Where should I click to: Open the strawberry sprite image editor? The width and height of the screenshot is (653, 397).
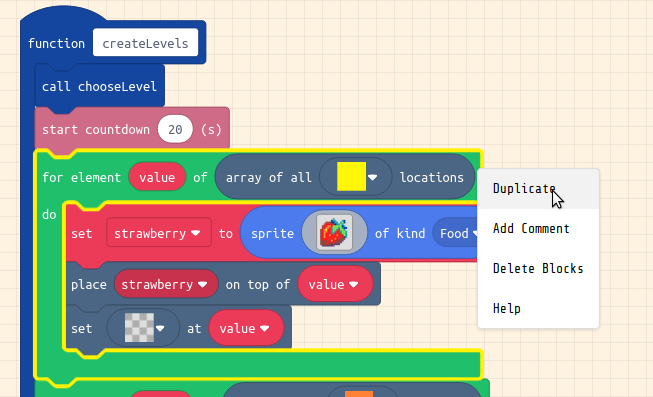pyautogui.click(x=334, y=233)
